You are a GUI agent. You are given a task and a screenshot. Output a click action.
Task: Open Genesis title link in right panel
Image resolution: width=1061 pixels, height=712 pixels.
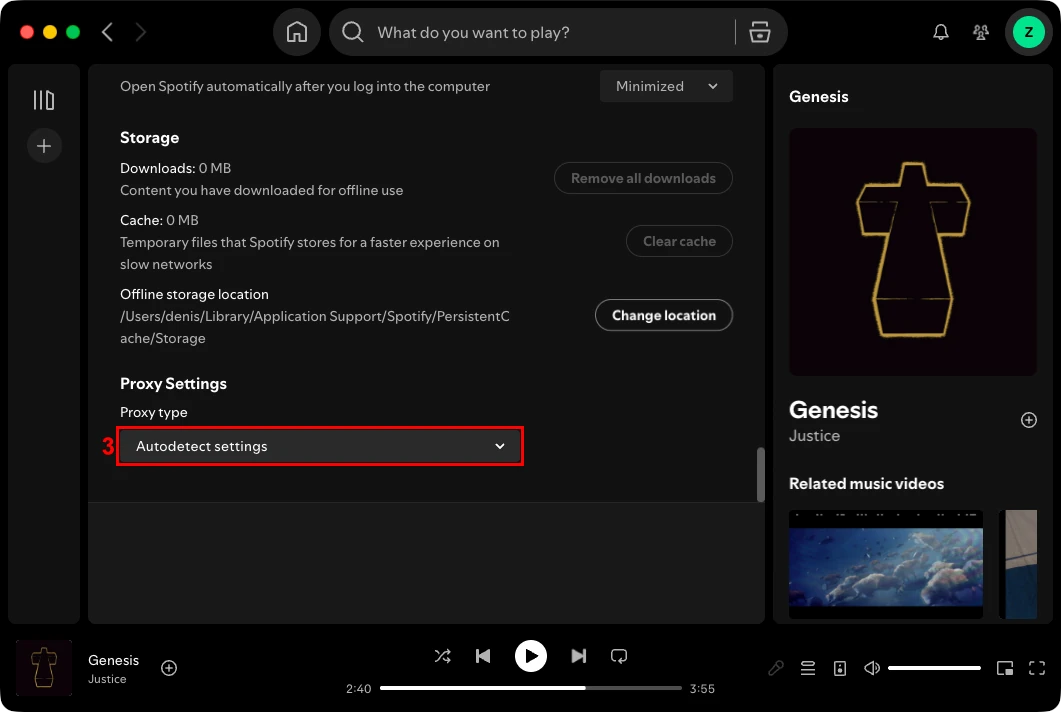pyautogui.click(x=833, y=410)
